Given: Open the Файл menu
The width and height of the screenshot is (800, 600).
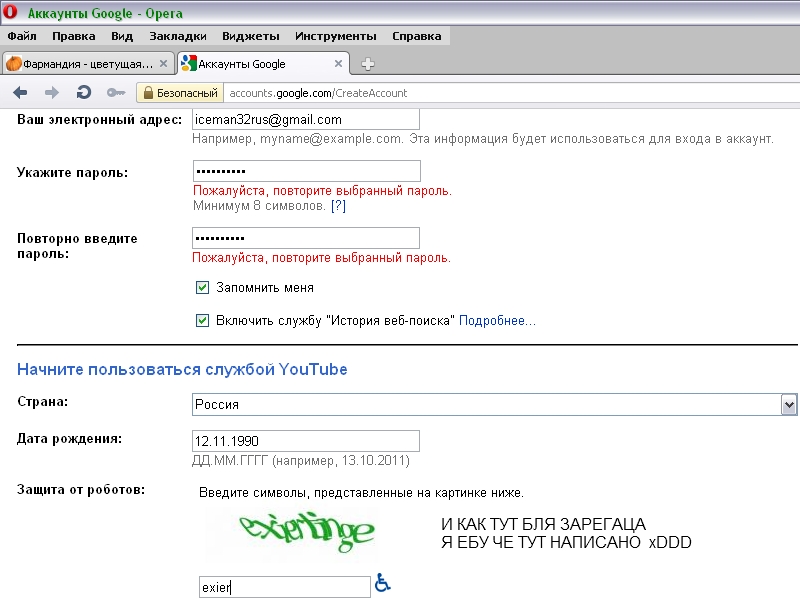Looking at the screenshot, I should [22, 36].
